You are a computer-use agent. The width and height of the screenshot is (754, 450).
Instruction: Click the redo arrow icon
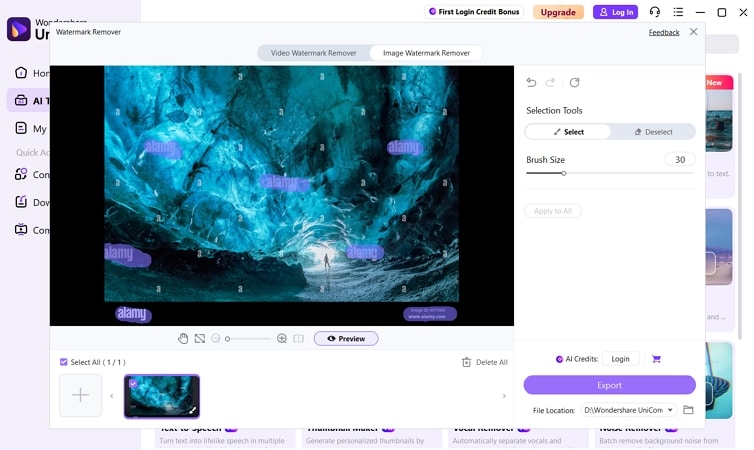tap(550, 83)
